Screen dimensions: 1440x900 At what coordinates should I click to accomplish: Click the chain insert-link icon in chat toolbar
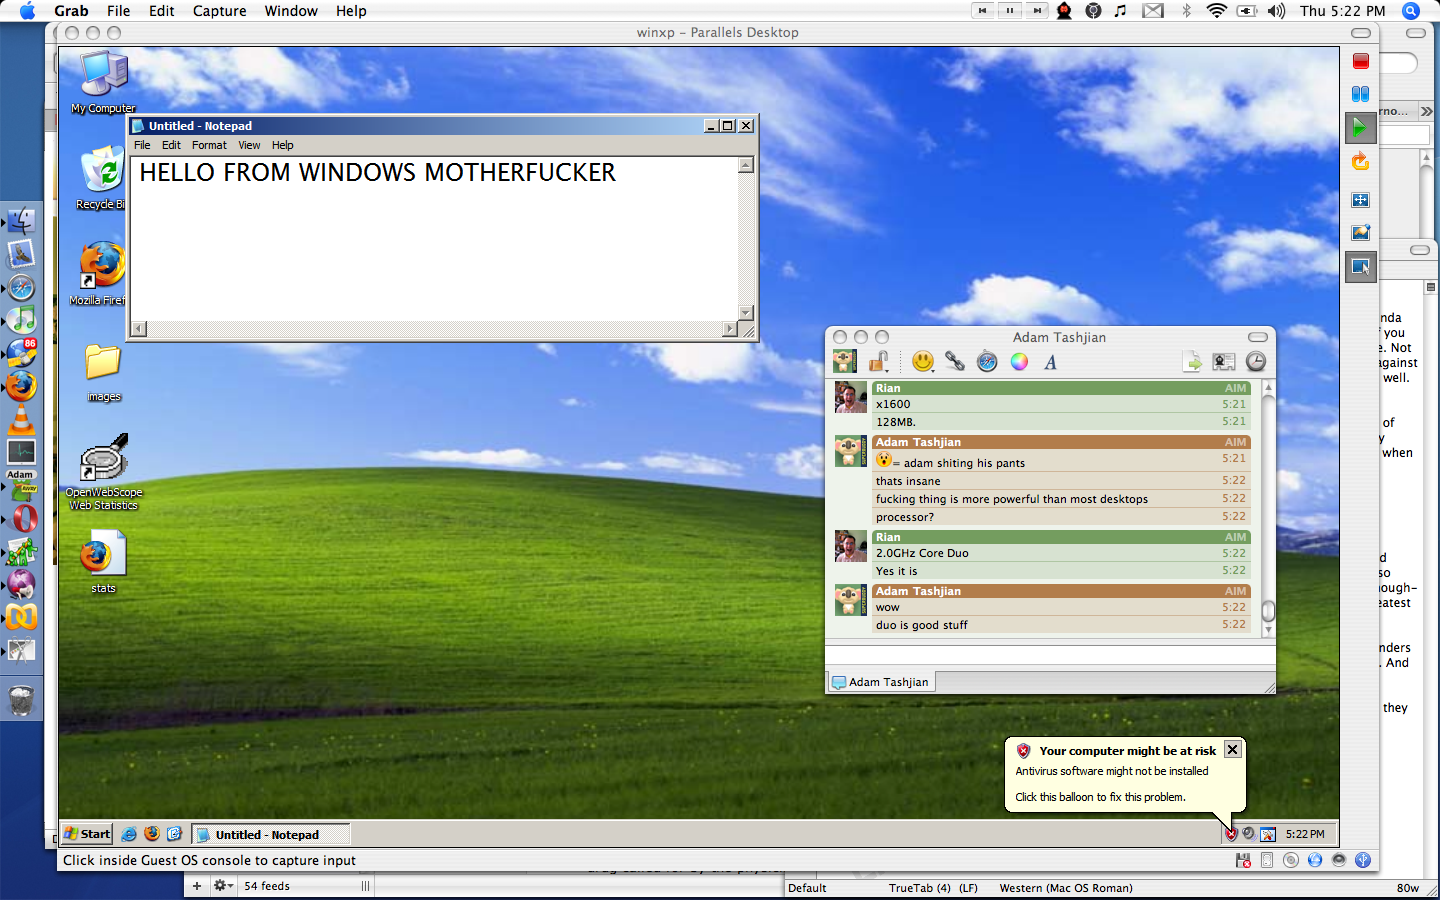coord(955,362)
